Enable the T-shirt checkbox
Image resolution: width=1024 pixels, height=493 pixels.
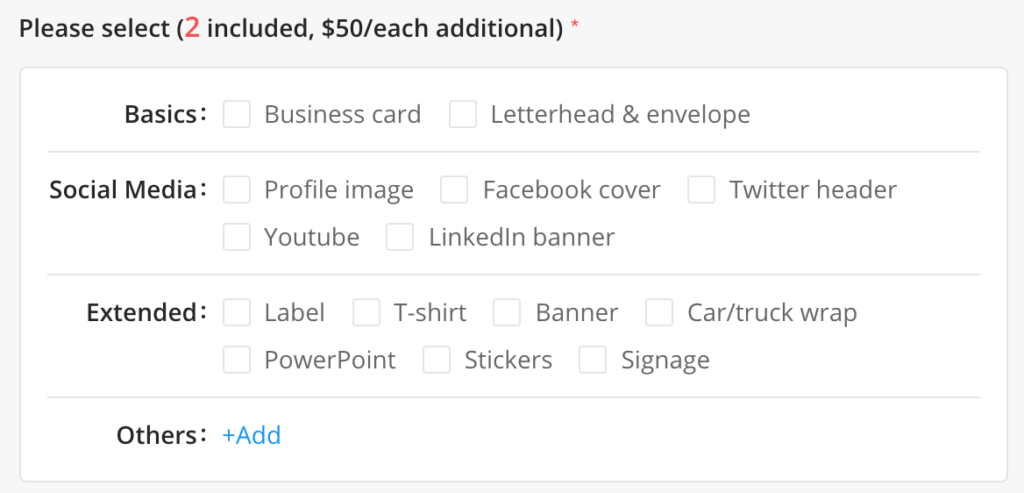pyautogui.click(x=367, y=312)
